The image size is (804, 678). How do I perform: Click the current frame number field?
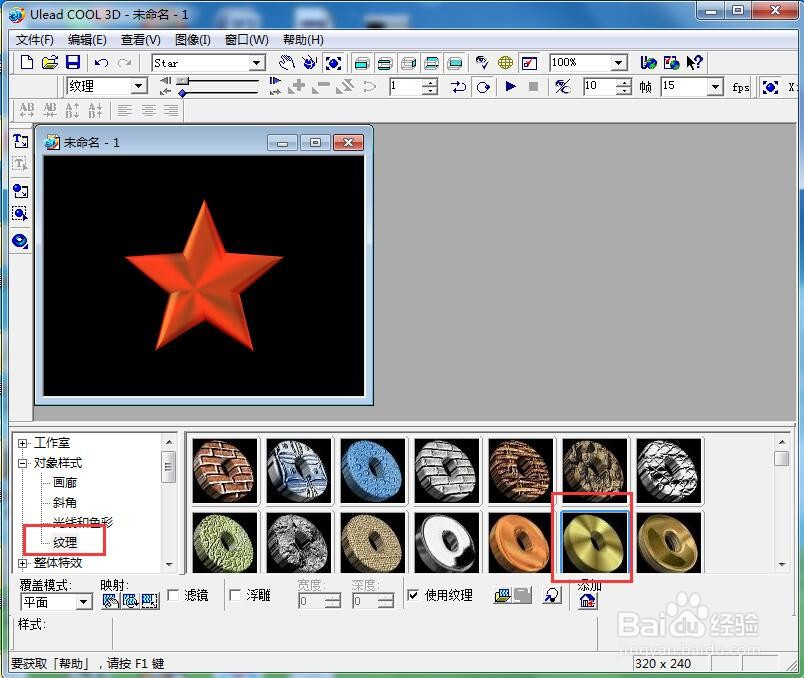click(406, 86)
